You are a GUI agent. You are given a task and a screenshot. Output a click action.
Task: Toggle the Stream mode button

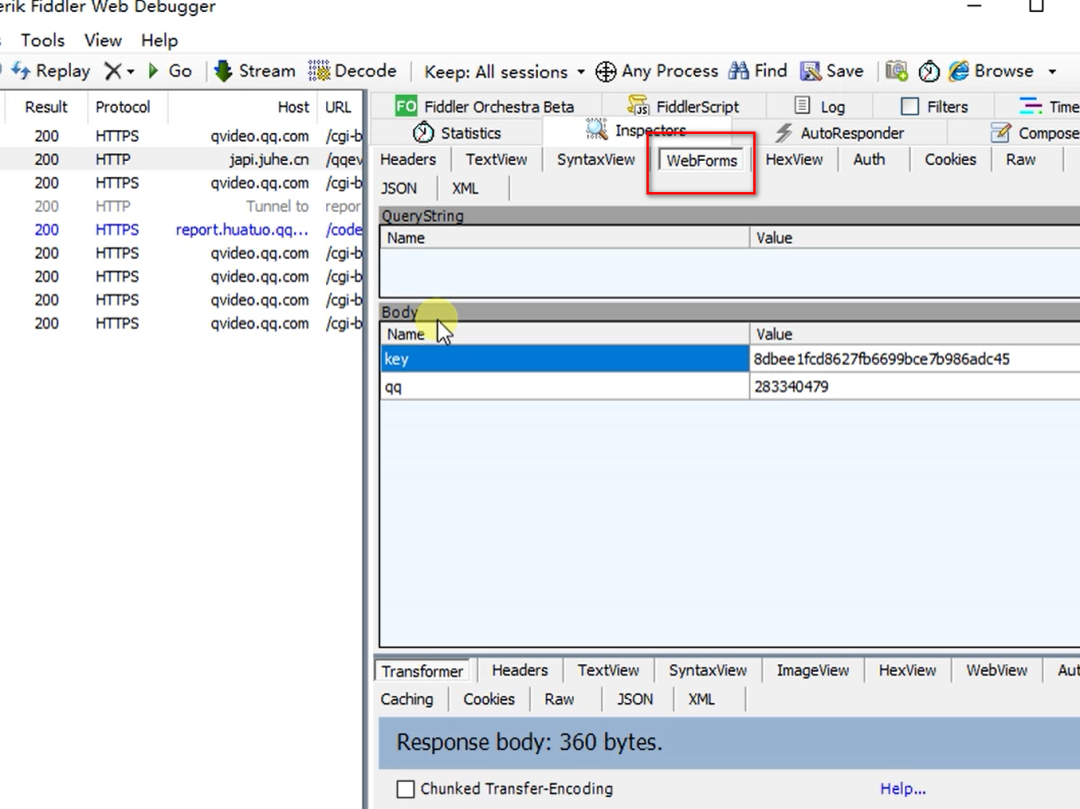[254, 71]
